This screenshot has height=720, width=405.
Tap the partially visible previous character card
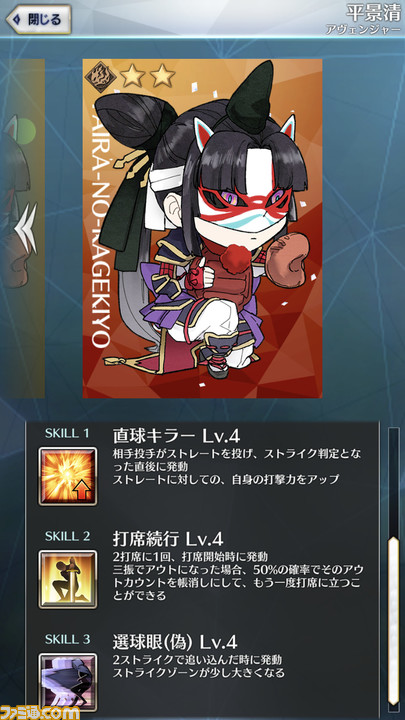pyautogui.click(x=22, y=228)
